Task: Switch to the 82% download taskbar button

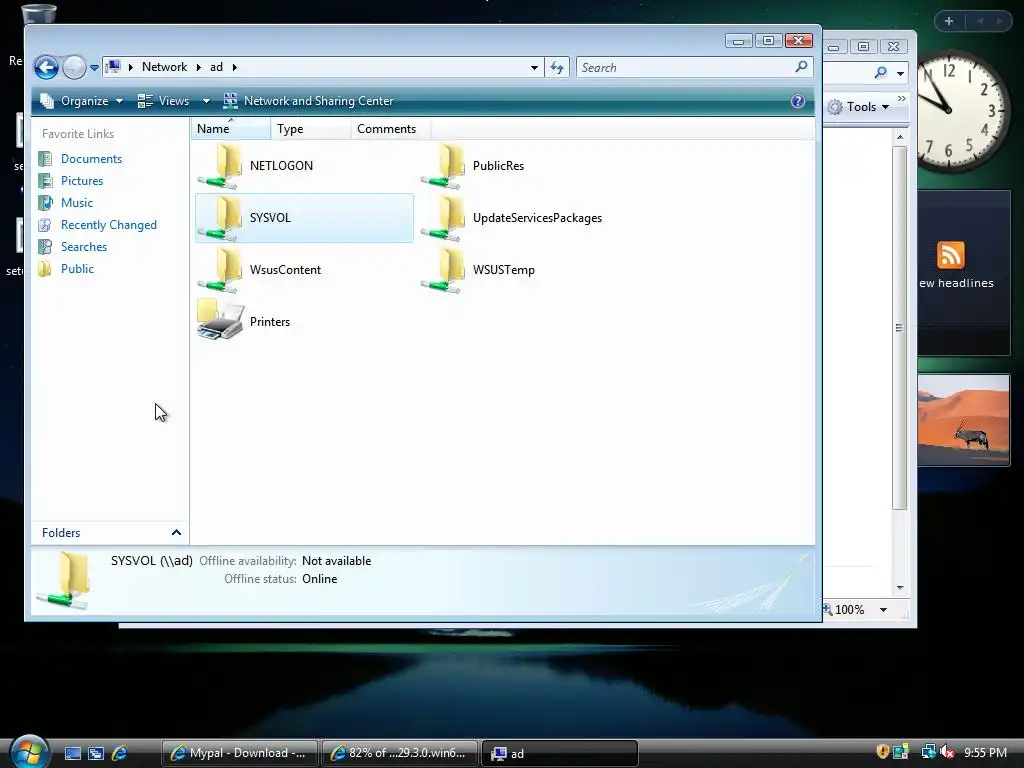Action: 400,753
